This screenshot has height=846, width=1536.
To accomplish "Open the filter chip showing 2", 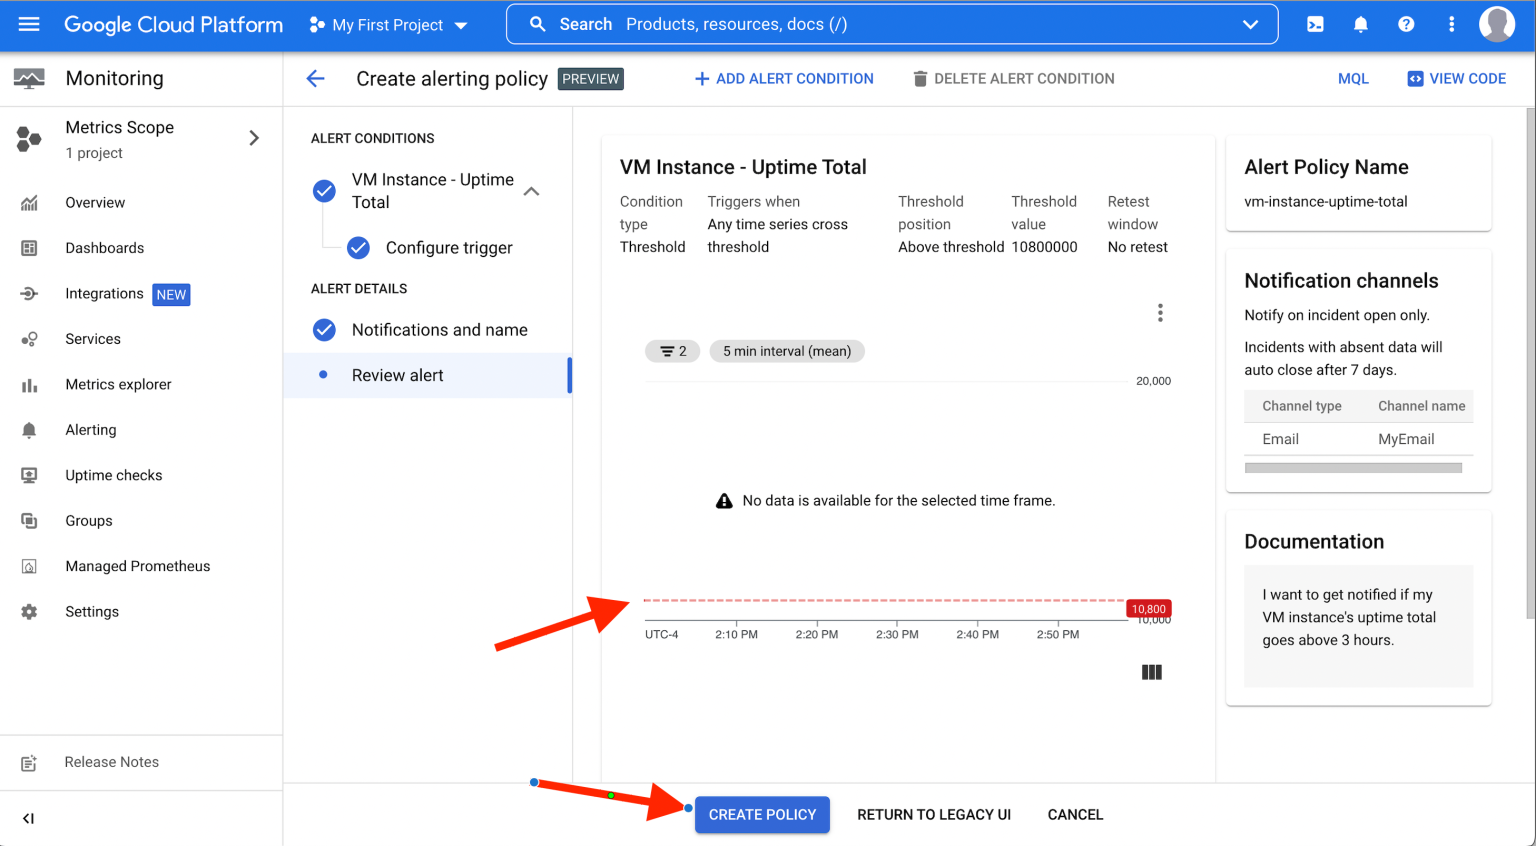I will click(x=672, y=351).
